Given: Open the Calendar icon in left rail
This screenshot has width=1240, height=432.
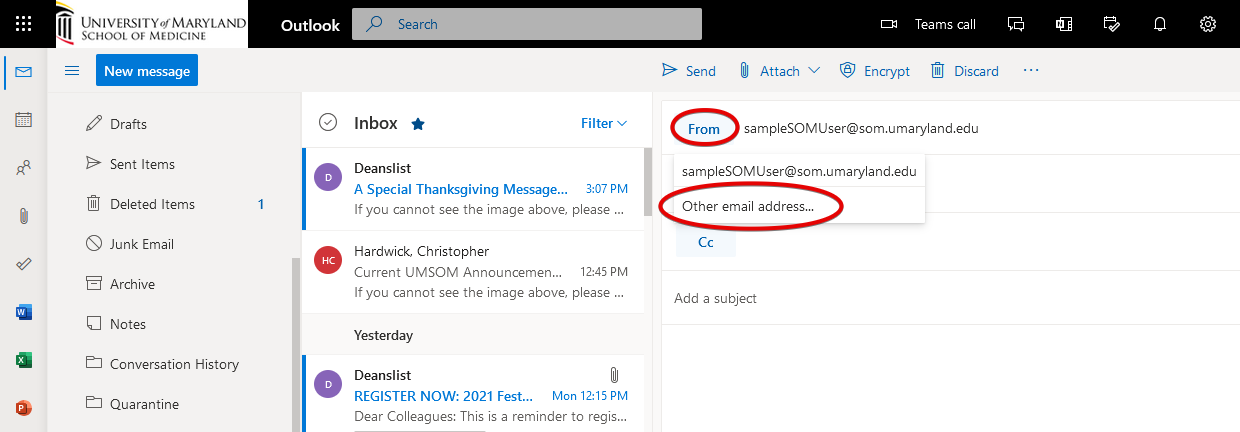Looking at the screenshot, I should [24, 120].
